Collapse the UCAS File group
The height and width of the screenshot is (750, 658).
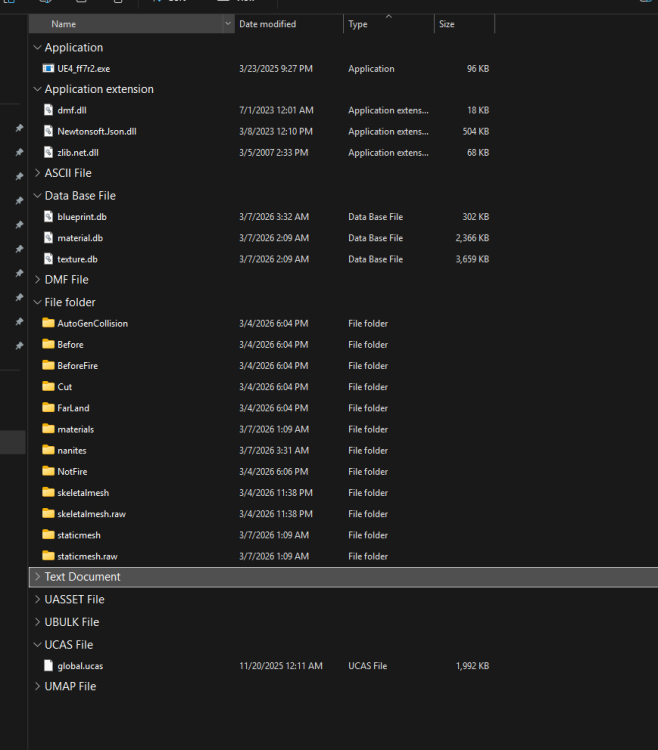[x=37, y=645]
